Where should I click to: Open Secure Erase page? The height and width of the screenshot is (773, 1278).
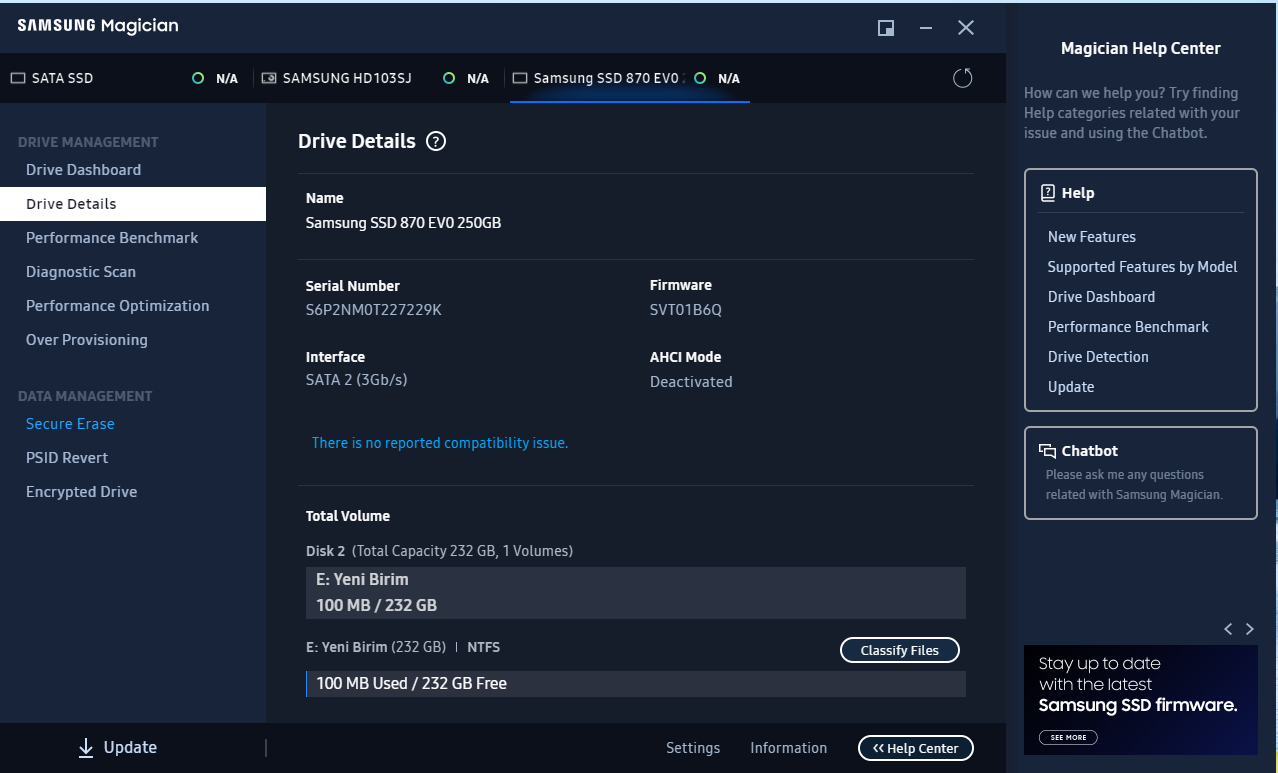point(70,424)
